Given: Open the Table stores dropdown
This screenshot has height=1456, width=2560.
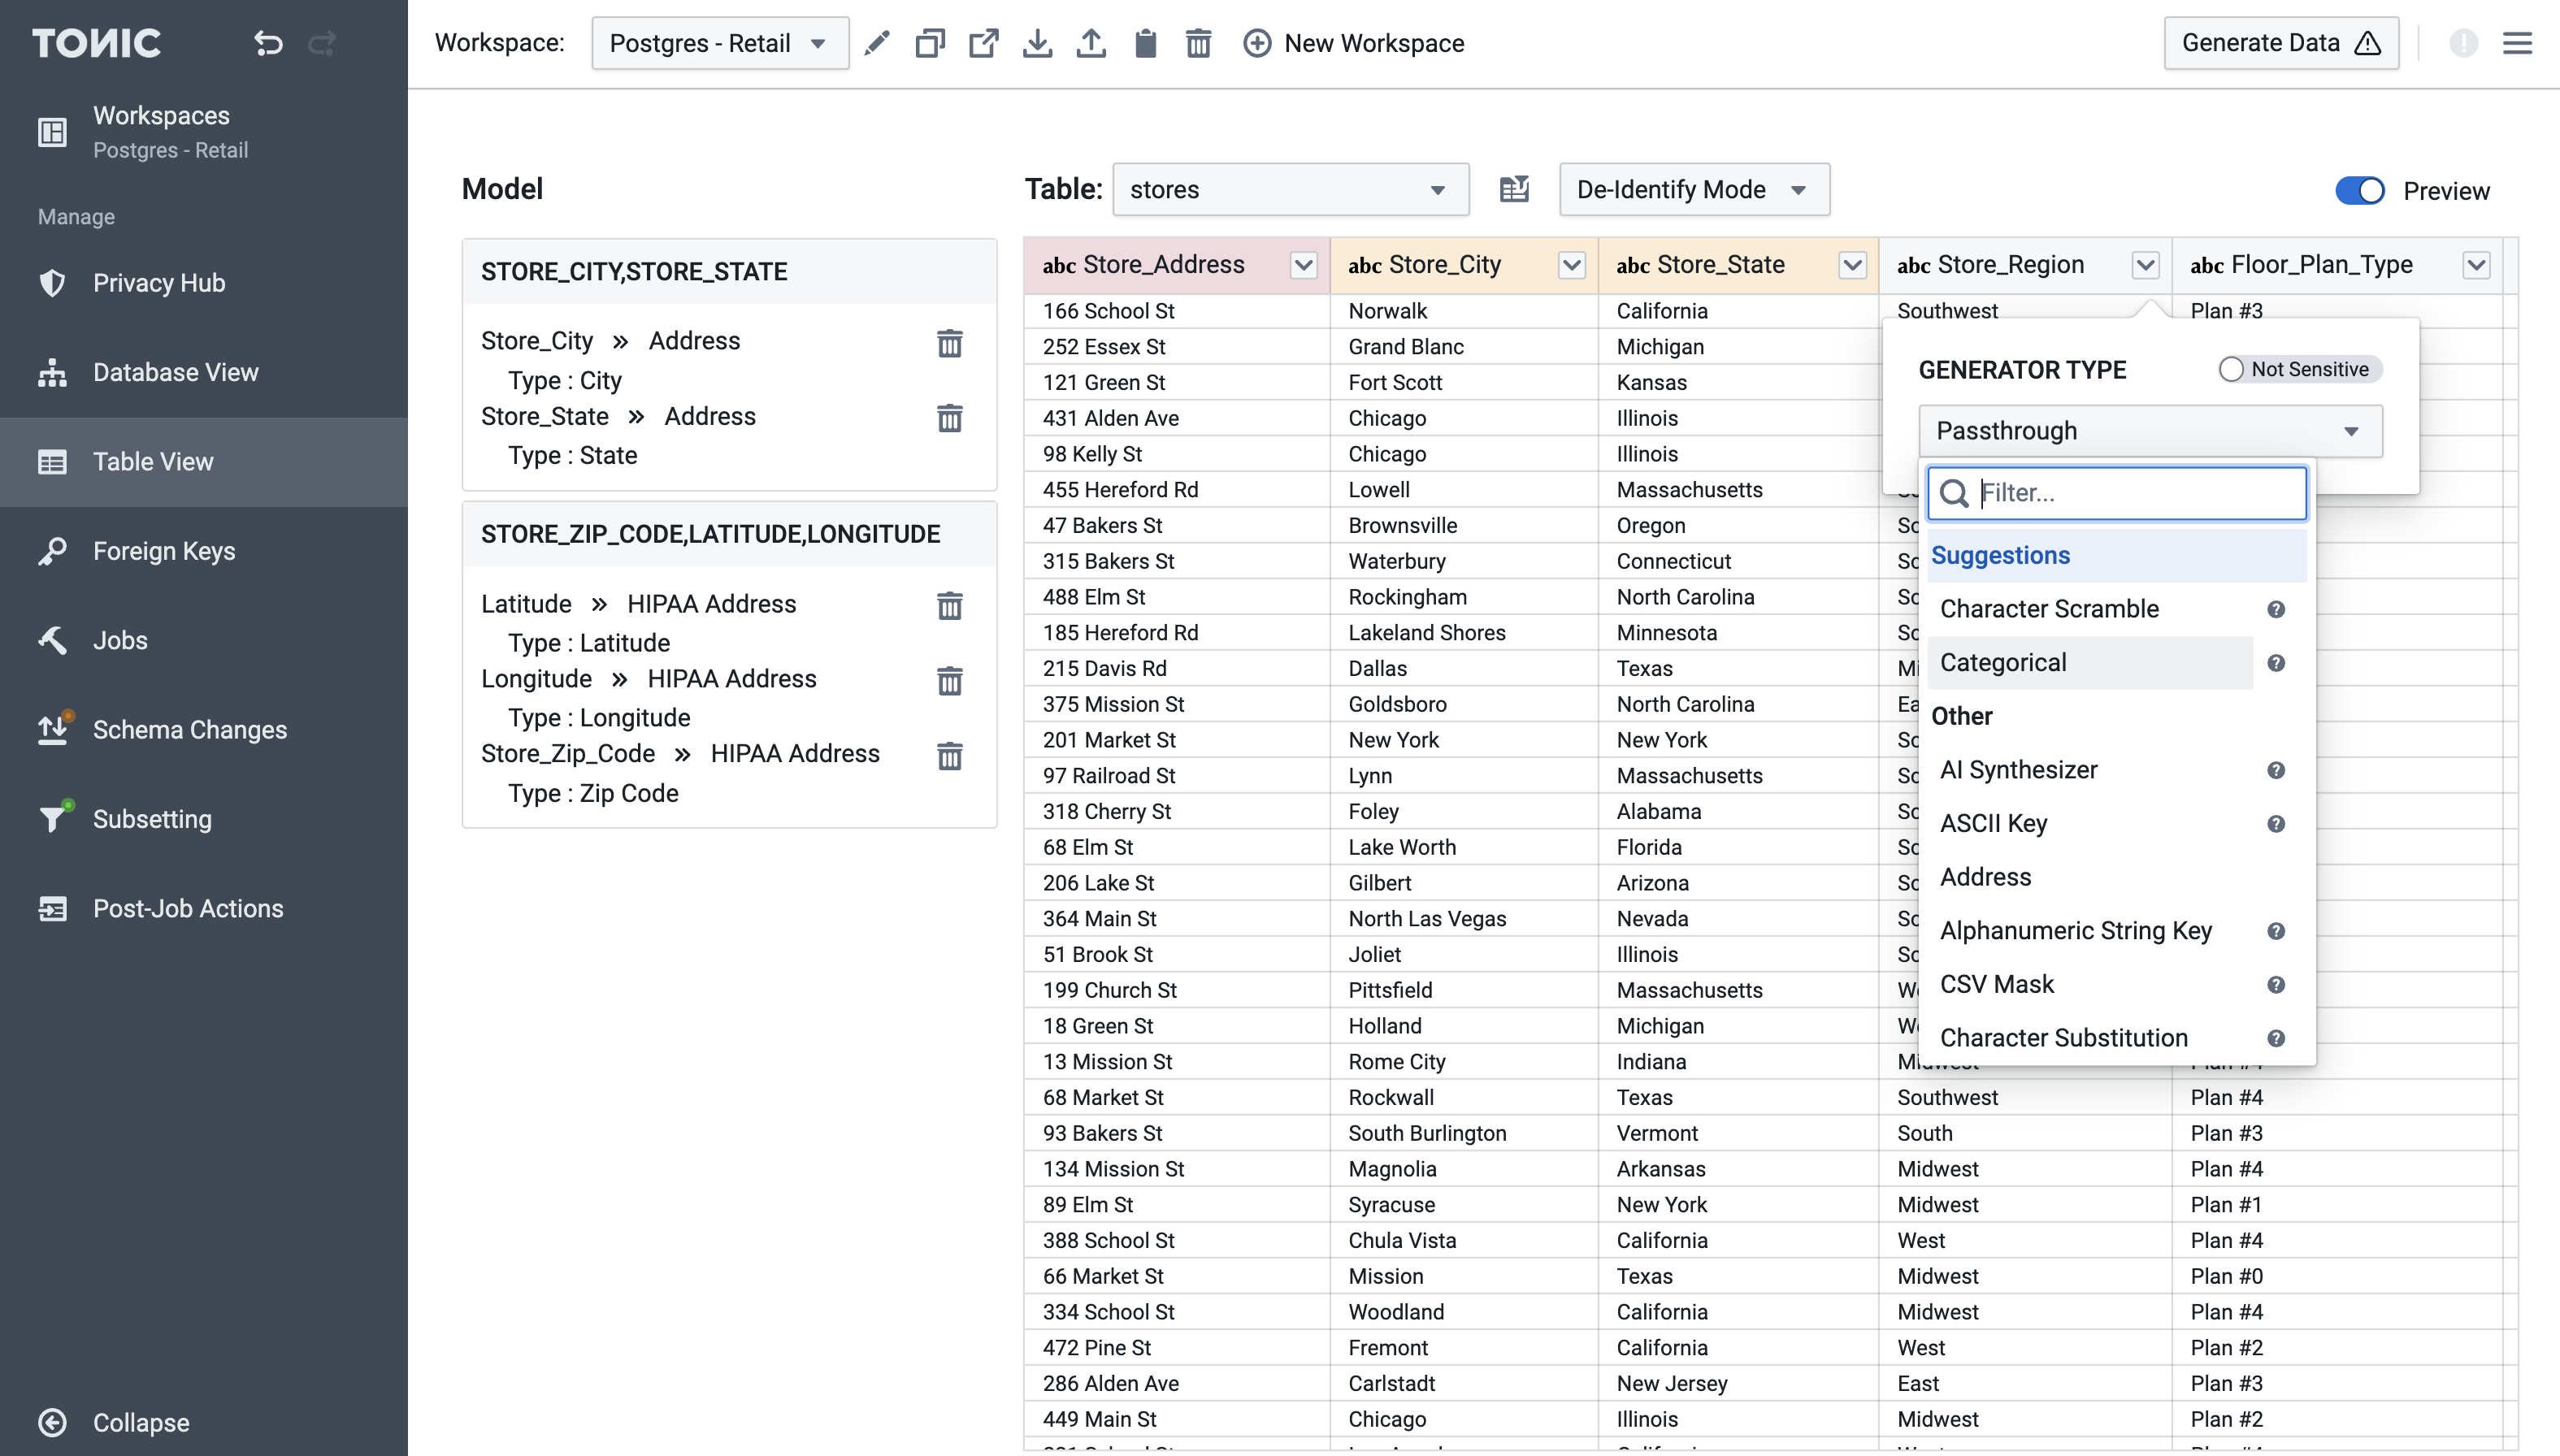Looking at the screenshot, I should coord(1290,189).
